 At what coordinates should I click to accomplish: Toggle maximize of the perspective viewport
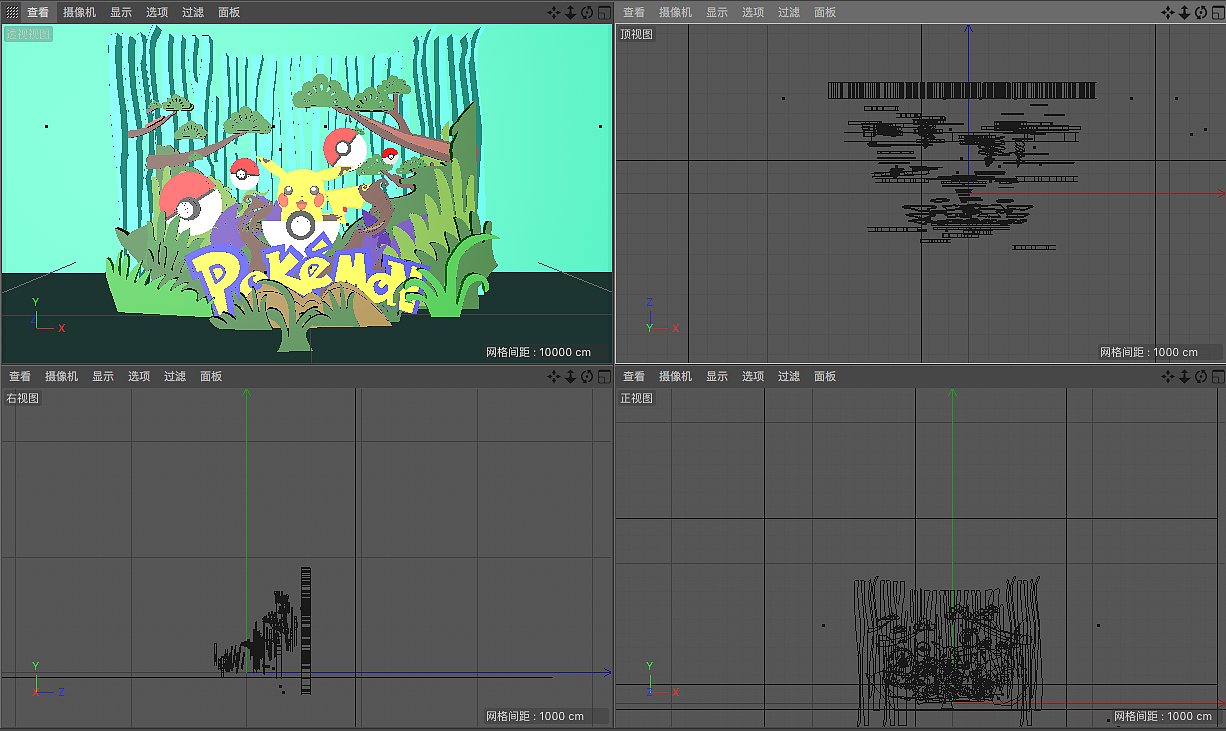click(x=604, y=12)
